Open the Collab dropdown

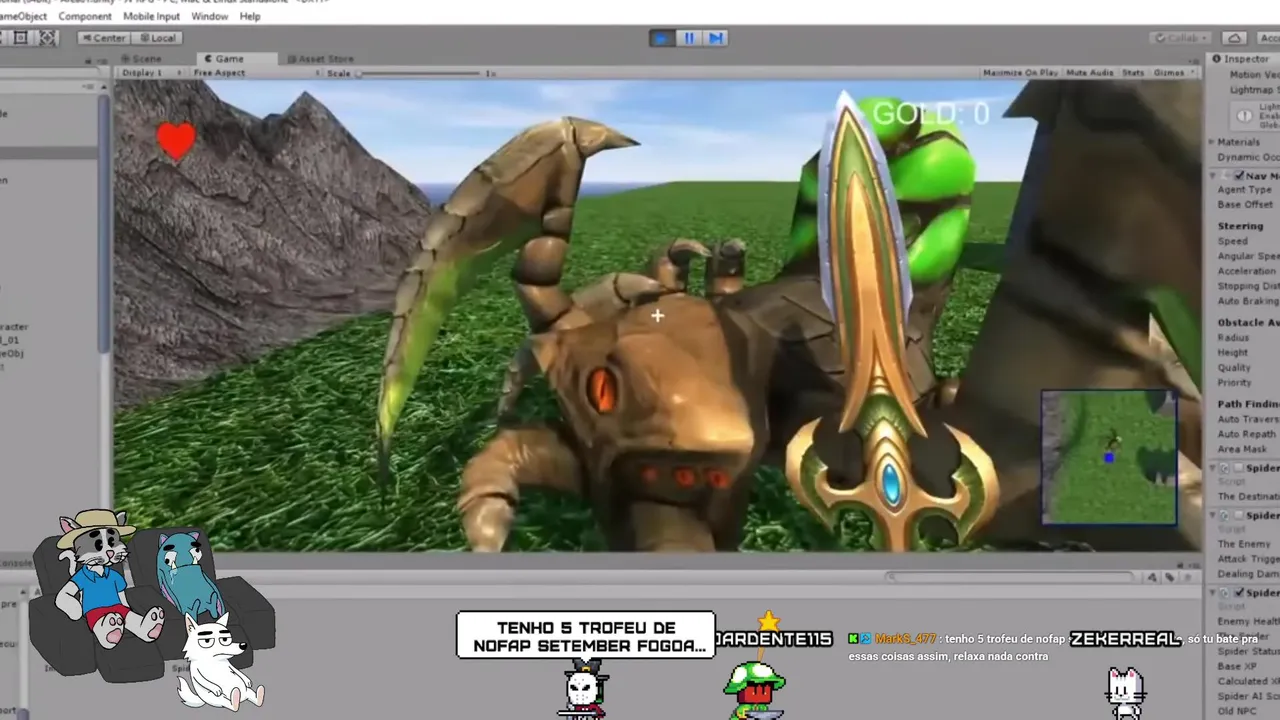pyautogui.click(x=1181, y=38)
